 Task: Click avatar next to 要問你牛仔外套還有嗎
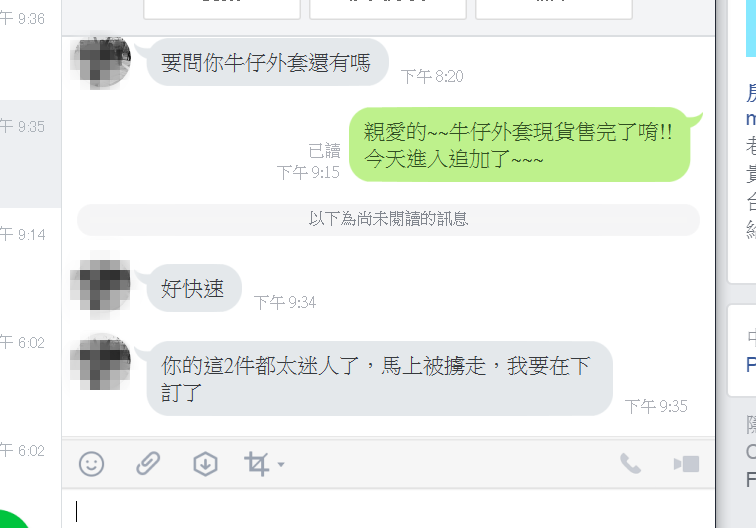pos(101,61)
